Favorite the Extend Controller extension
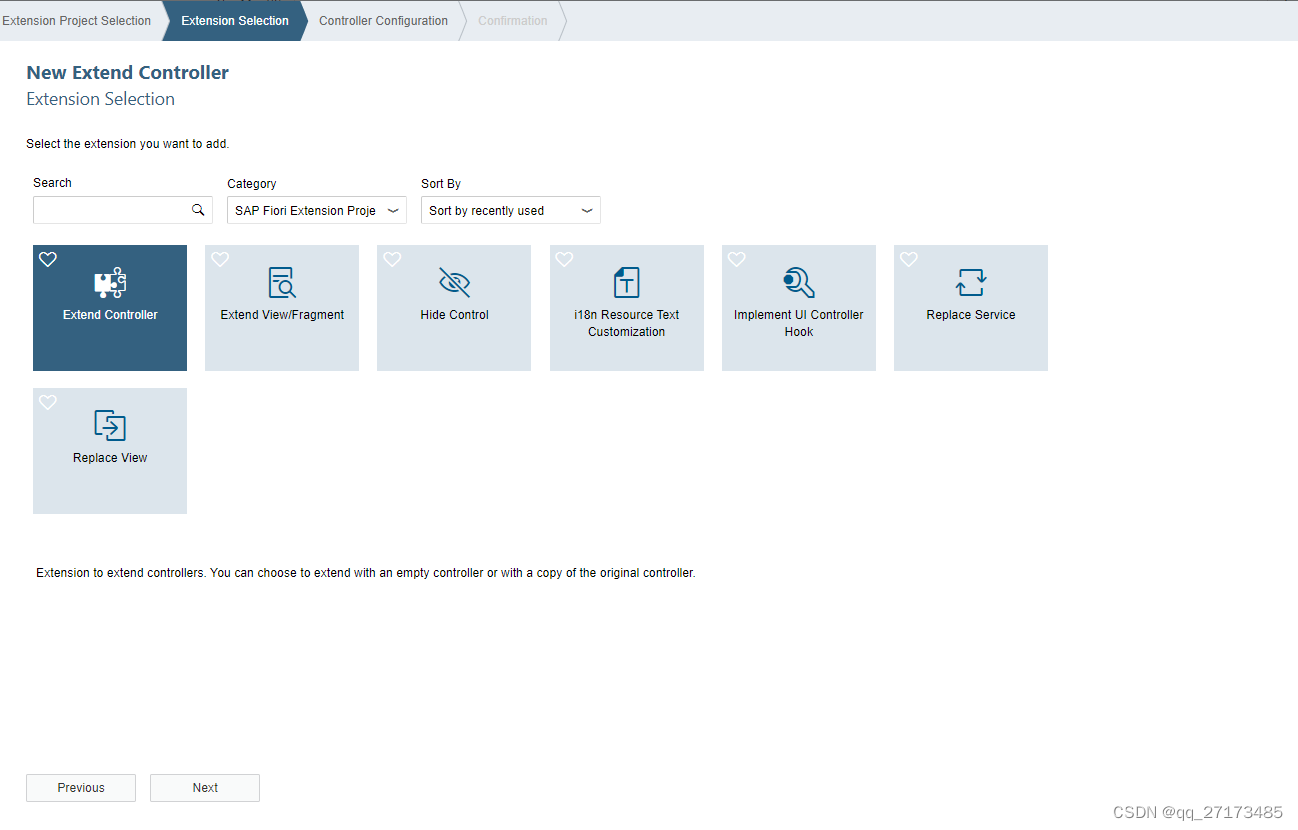 coord(47,259)
